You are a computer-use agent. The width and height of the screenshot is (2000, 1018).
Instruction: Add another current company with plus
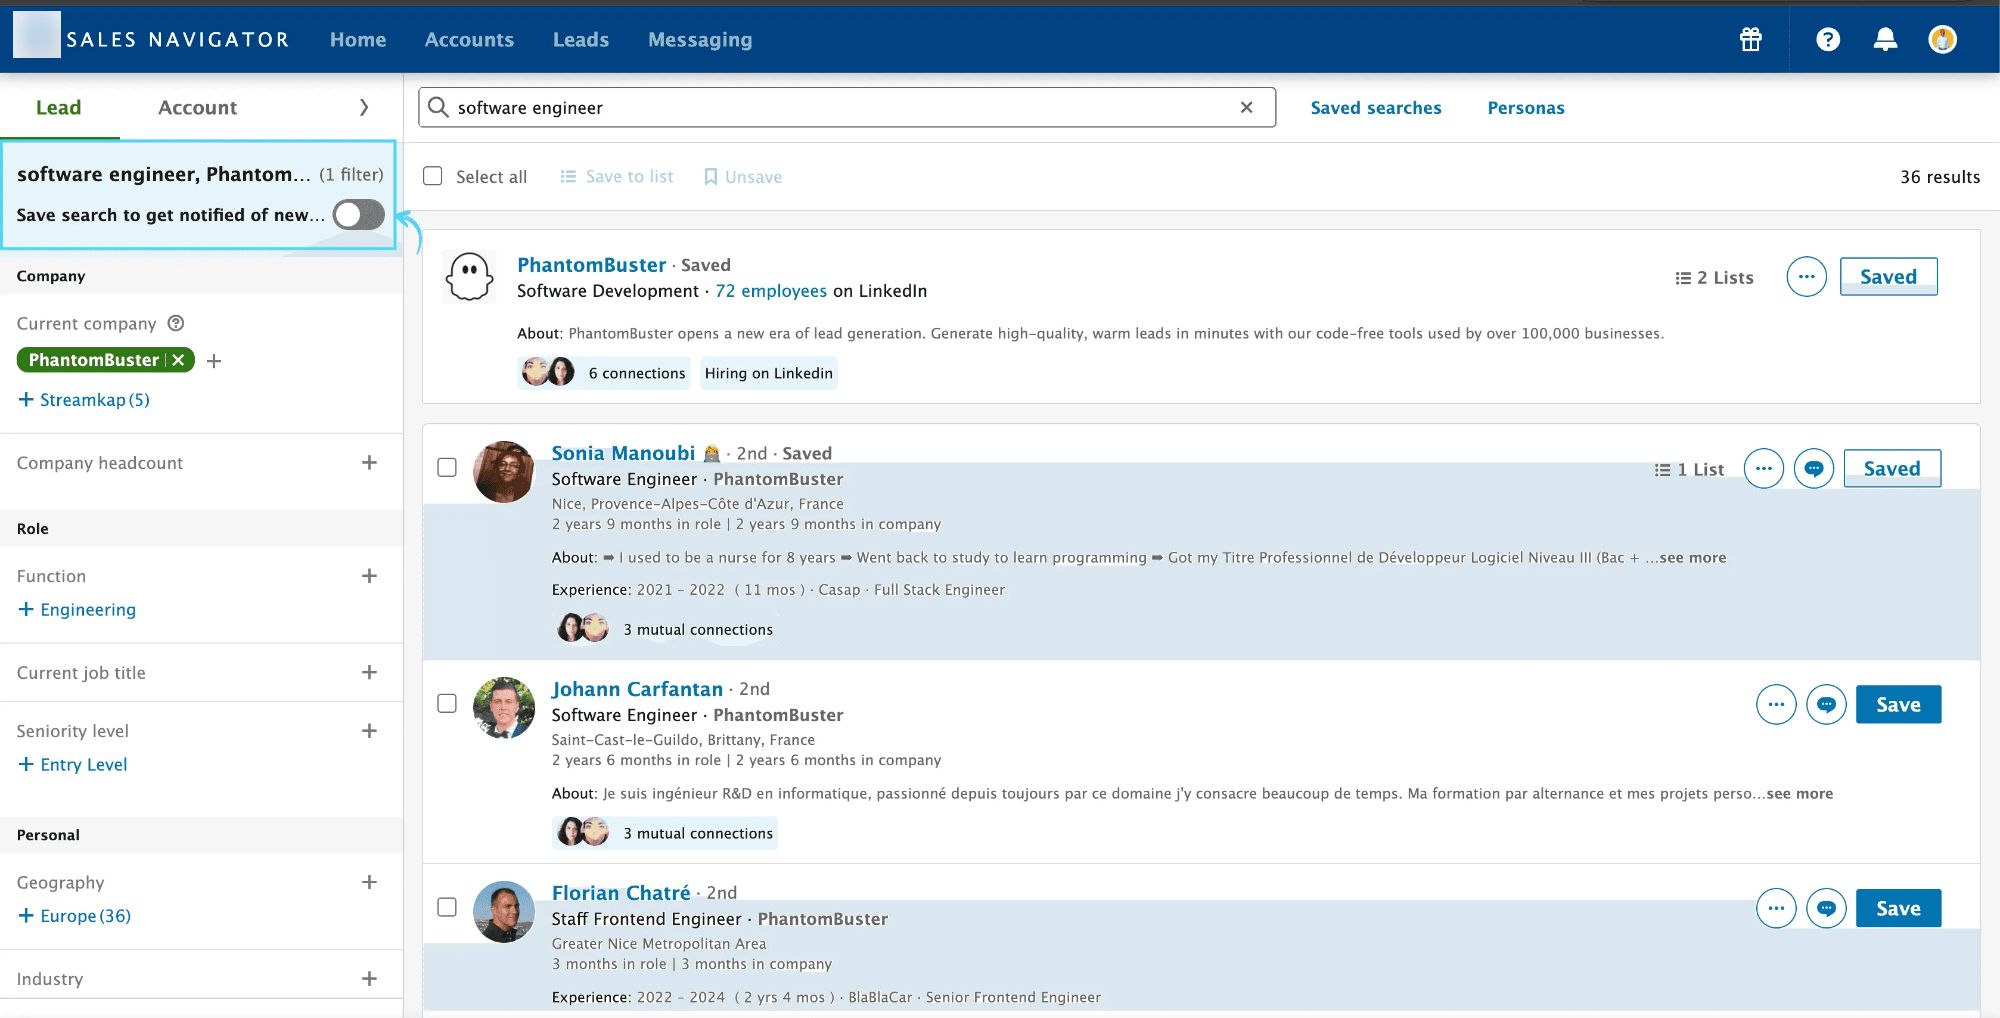pyautogui.click(x=214, y=361)
